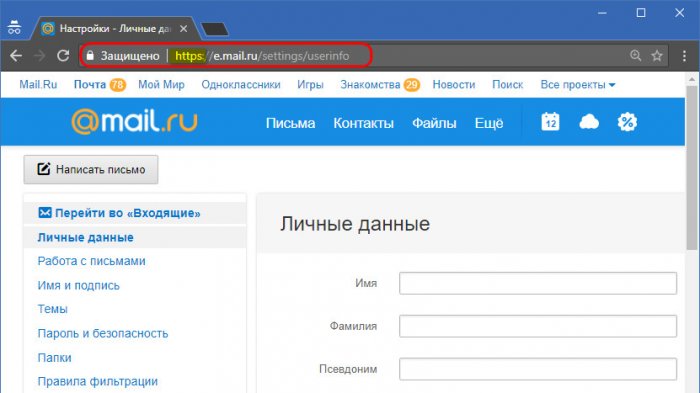700x393 pixels.
Task: Open Знакомства link
Action: point(370,84)
